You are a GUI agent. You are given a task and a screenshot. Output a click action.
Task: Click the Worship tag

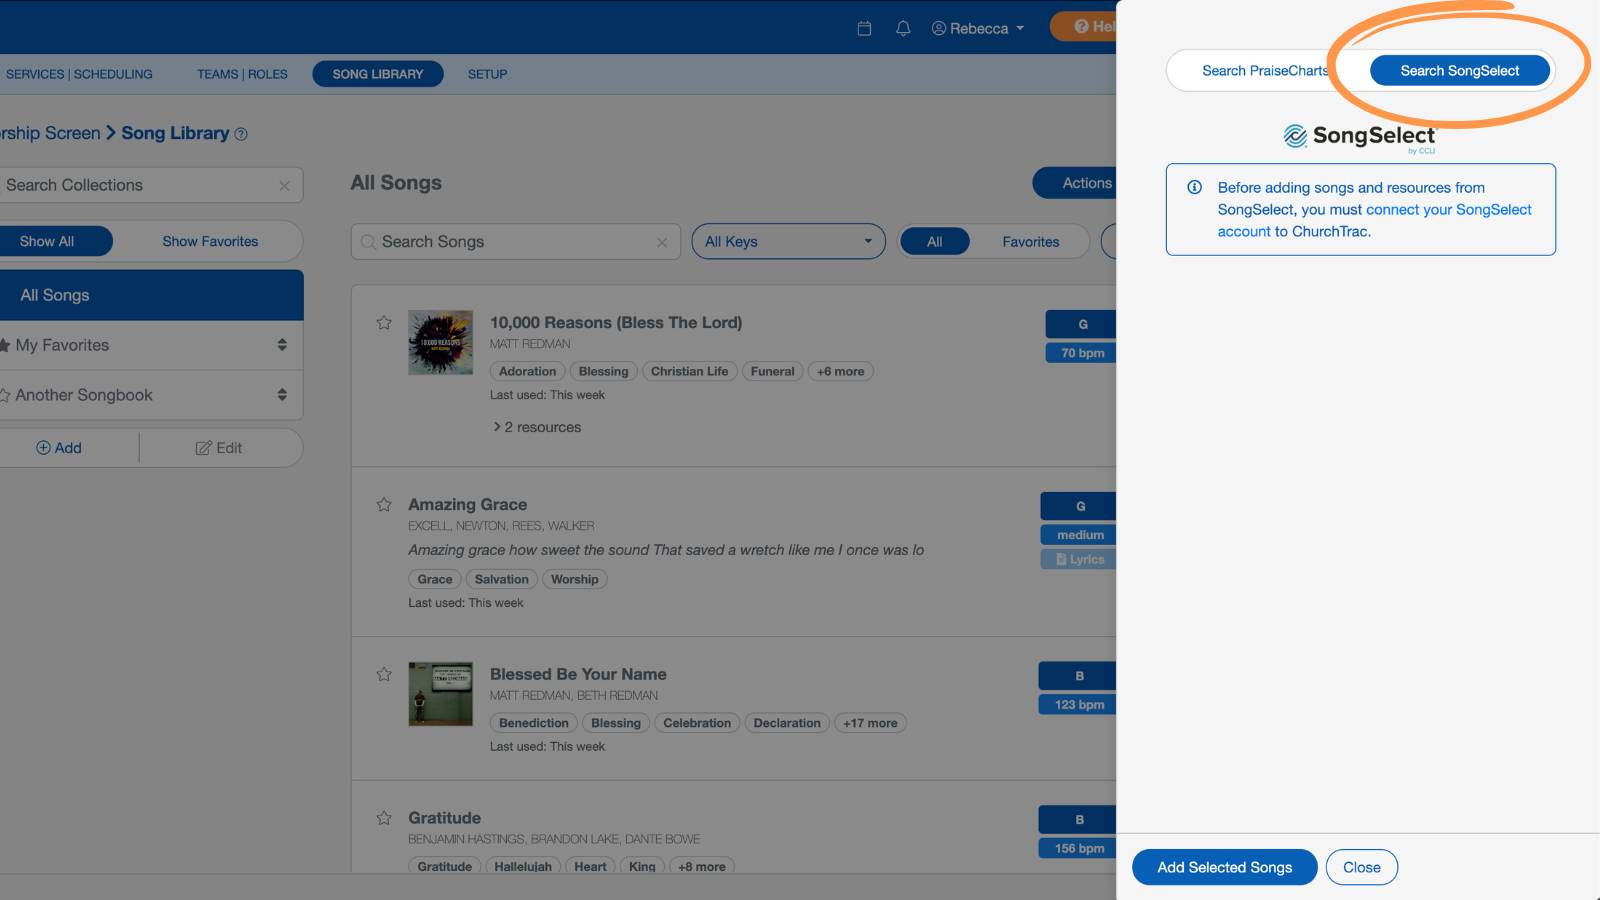coord(574,579)
